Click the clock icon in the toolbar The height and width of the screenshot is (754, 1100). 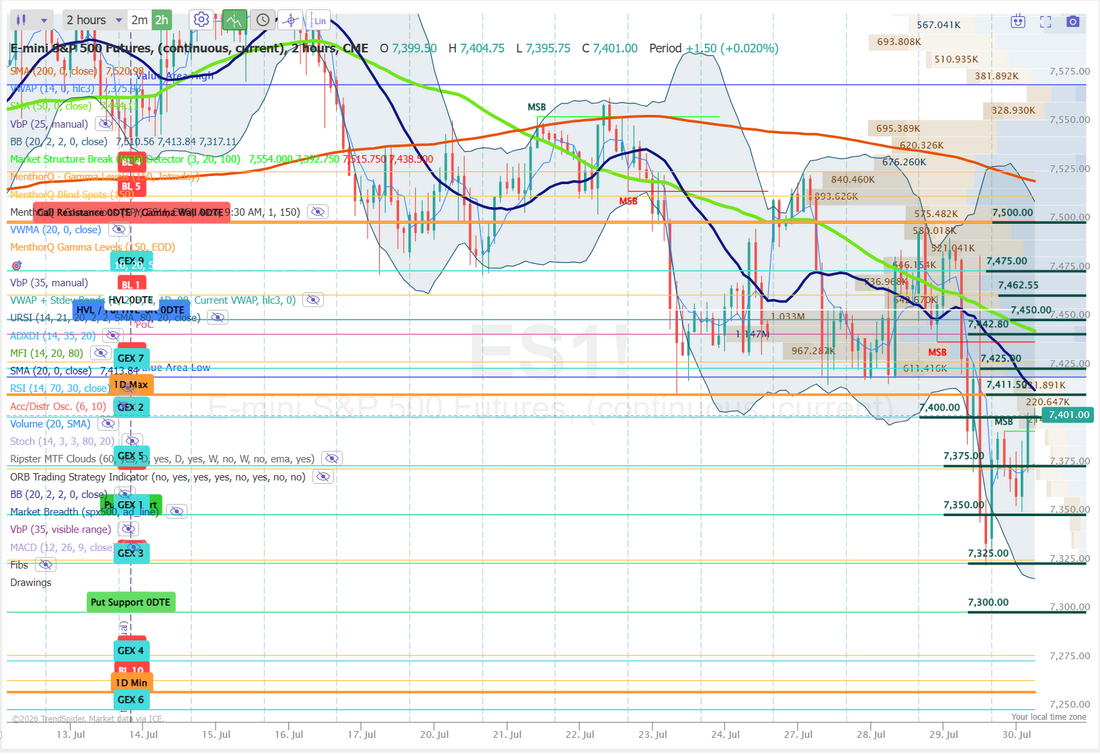(262, 20)
